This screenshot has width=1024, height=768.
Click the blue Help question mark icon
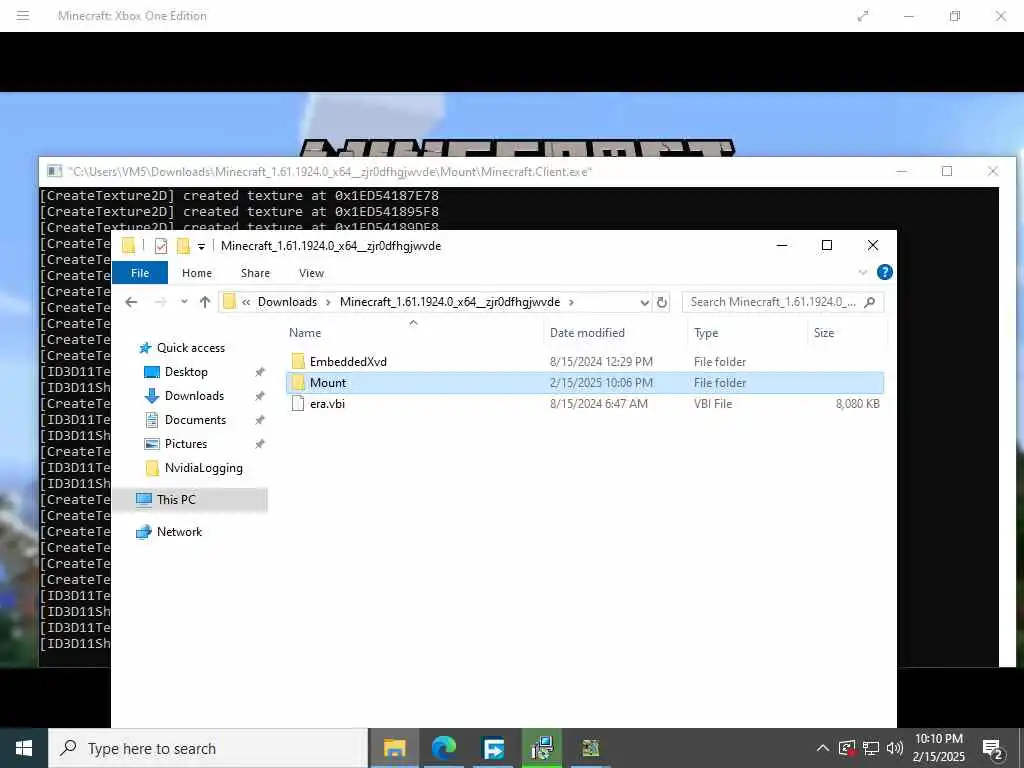[884, 272]
